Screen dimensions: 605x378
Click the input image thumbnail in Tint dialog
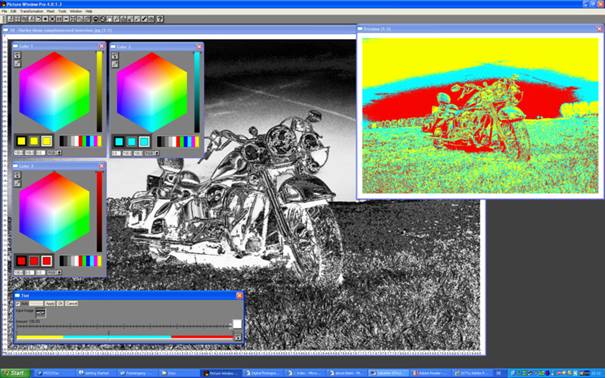(41, 313)
